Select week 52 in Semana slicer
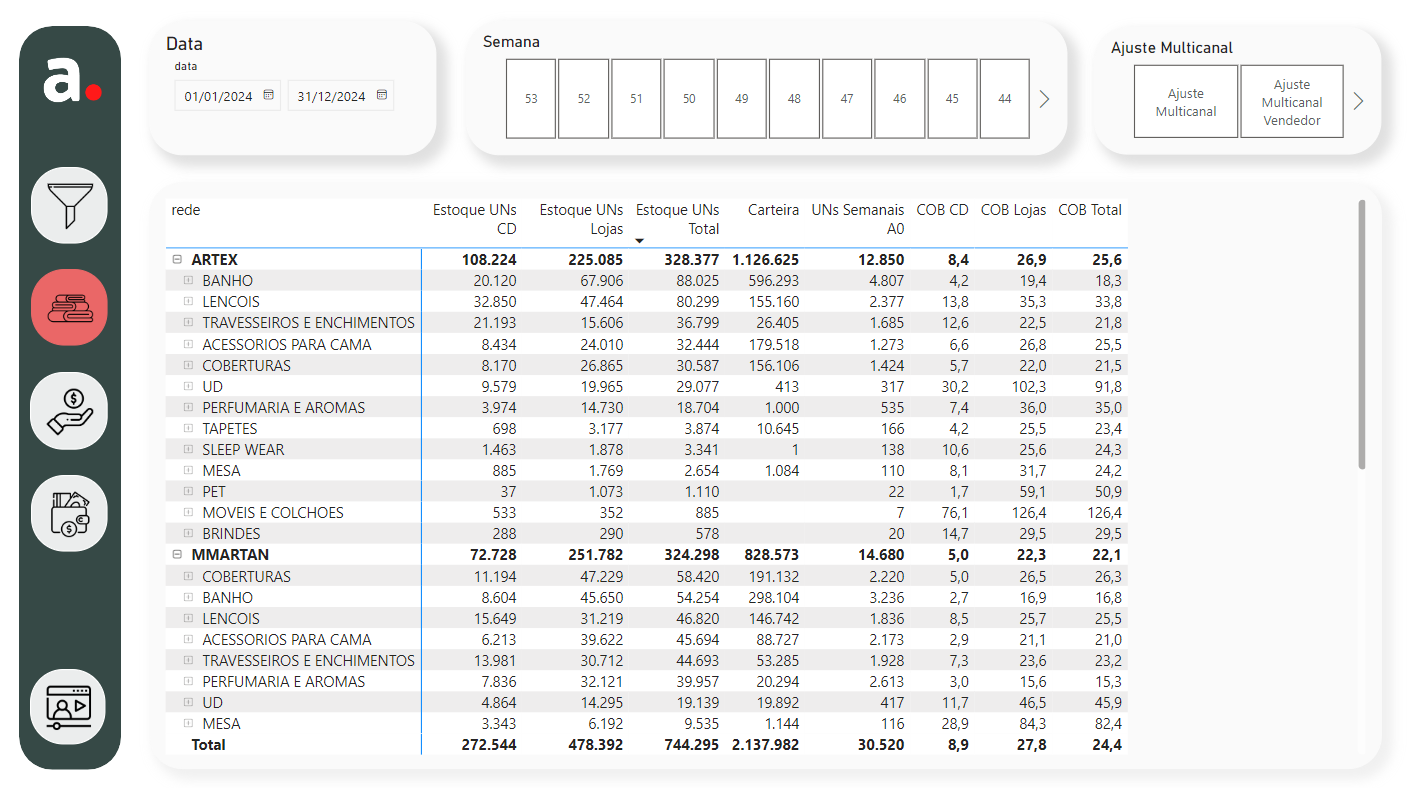This screenshot has height=788, width=1408. coord(584,99)
